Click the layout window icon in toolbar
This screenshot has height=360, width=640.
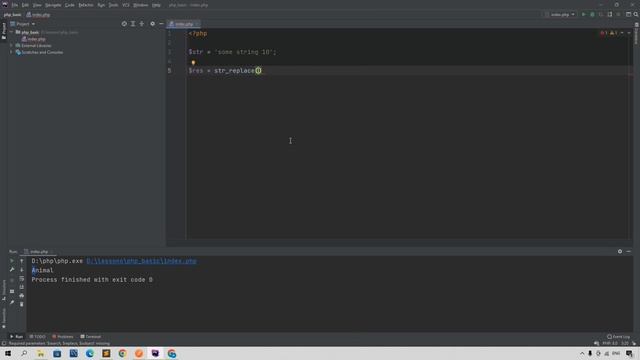pyautogui.click(x=629, y=14)
